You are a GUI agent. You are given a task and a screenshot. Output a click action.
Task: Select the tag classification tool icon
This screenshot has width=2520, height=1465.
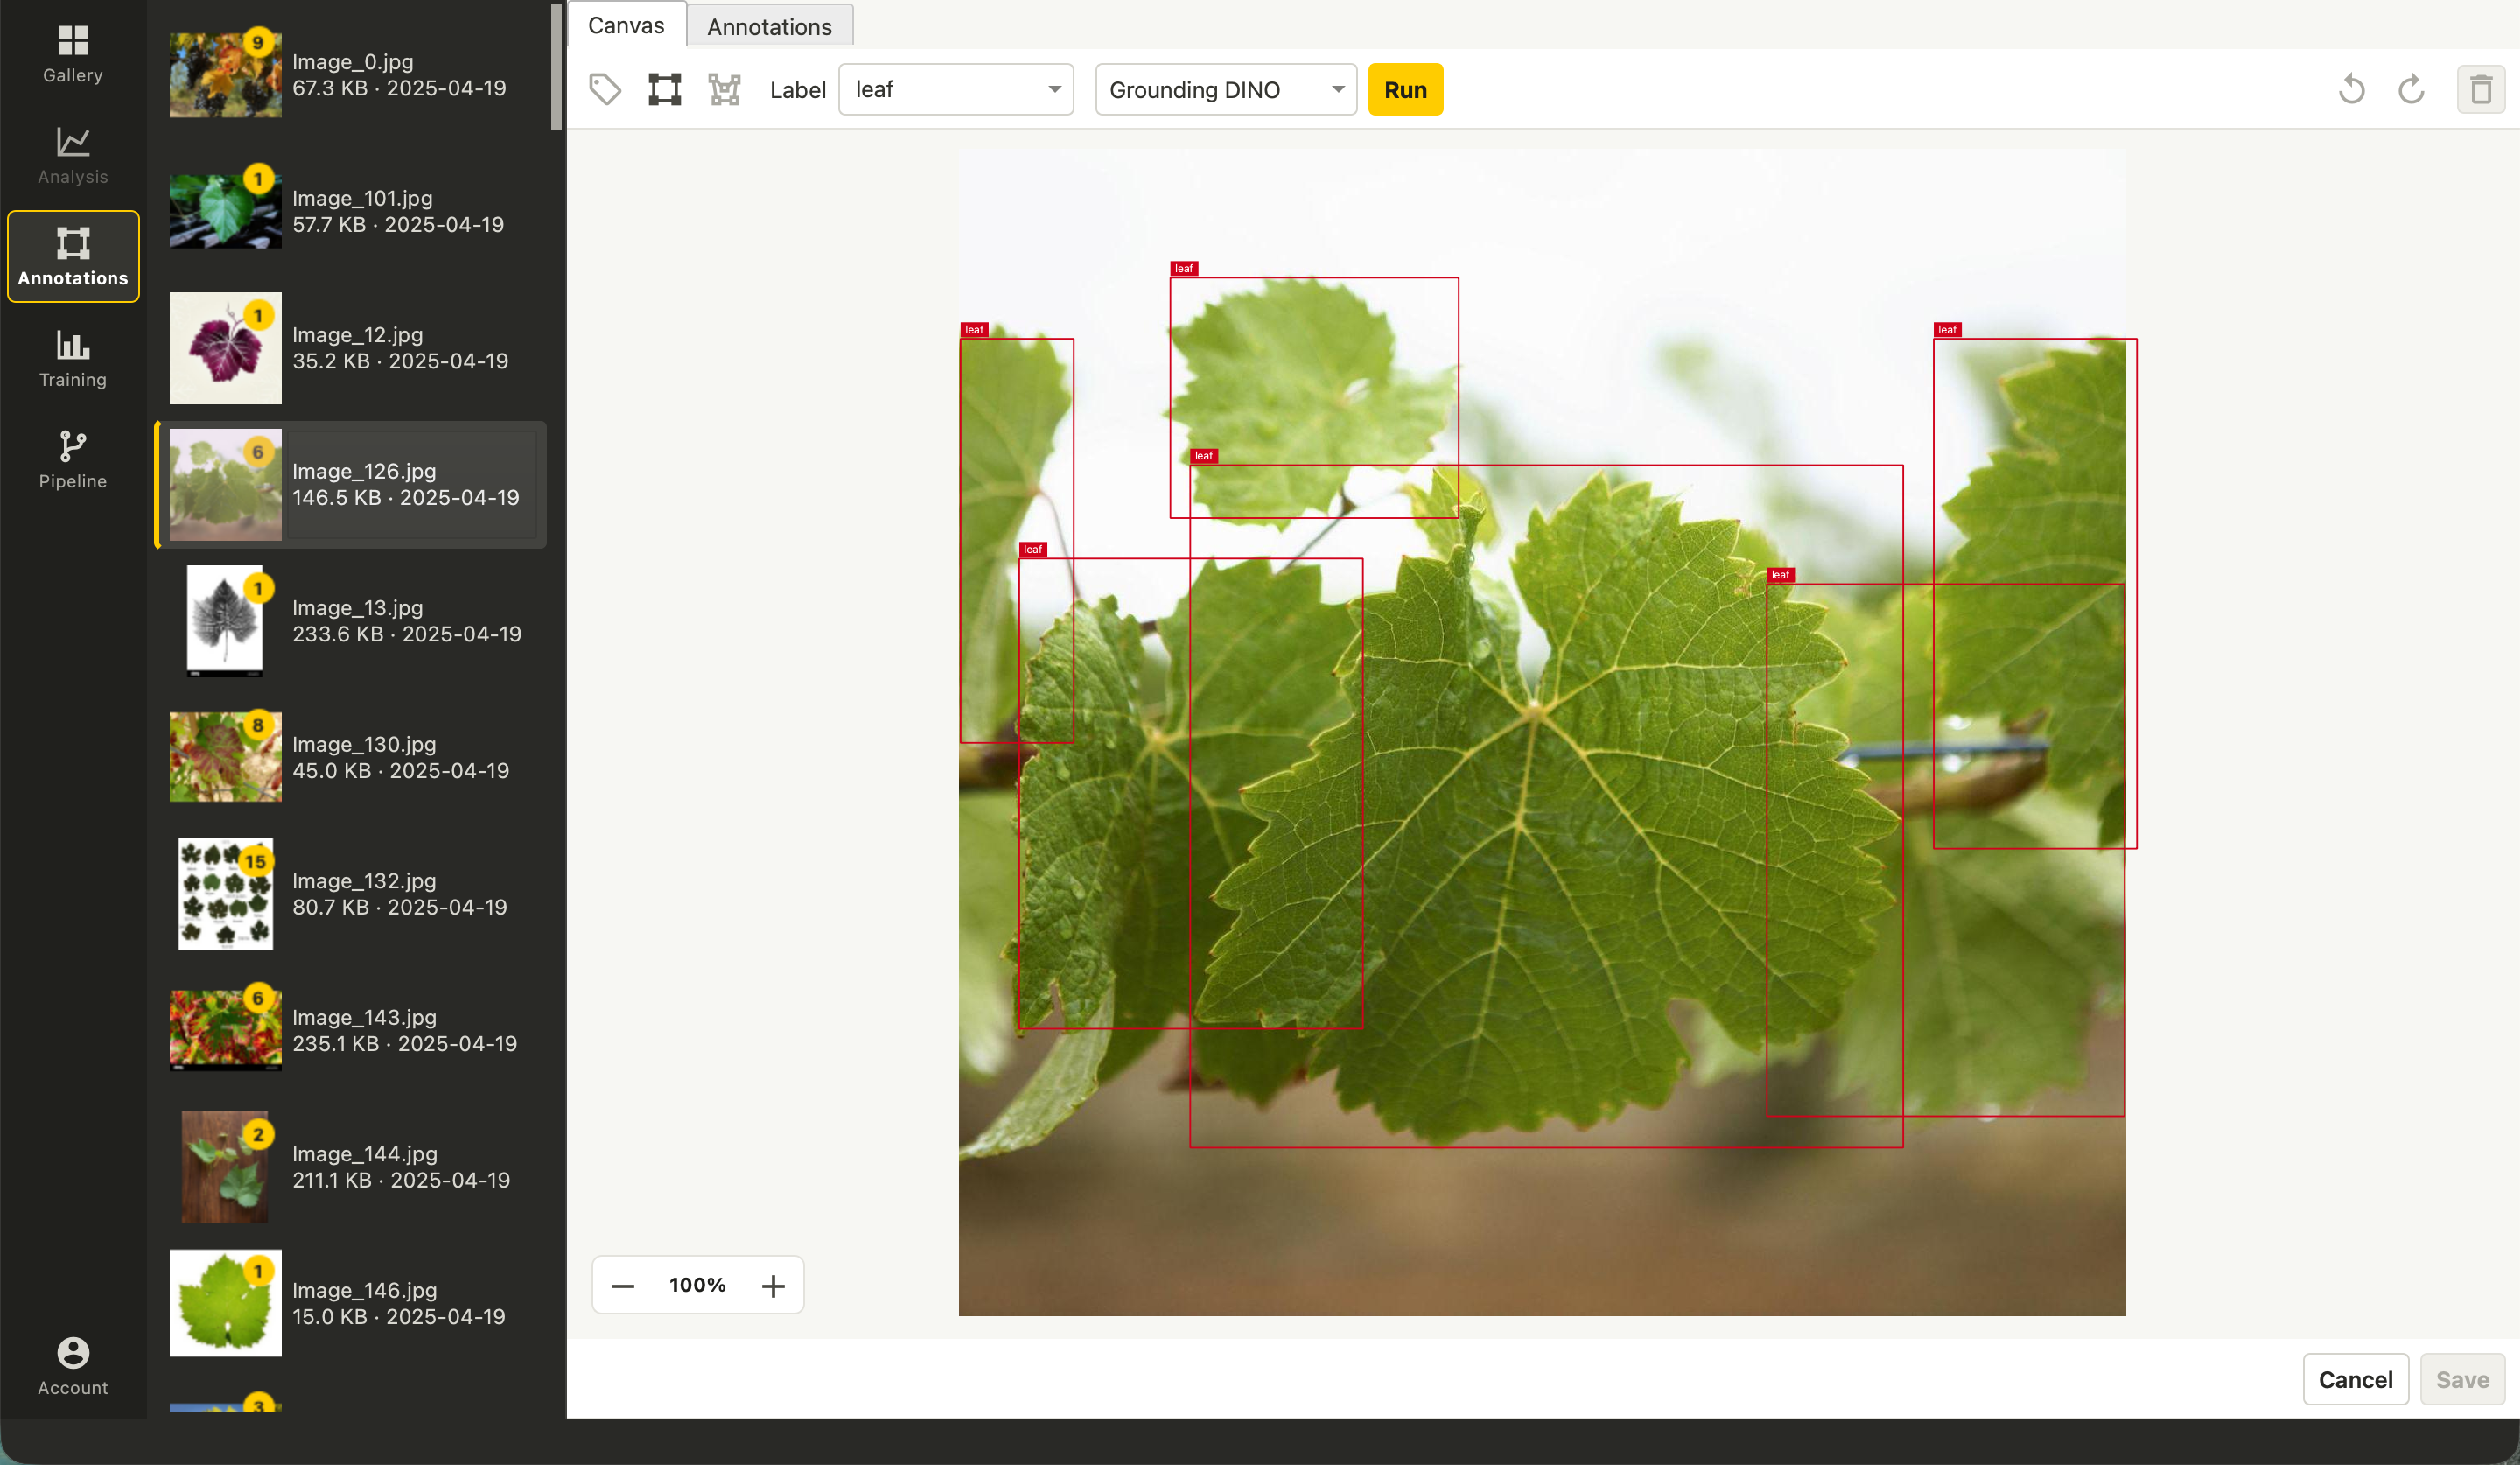pyautogui.click(x=605, y=90)
